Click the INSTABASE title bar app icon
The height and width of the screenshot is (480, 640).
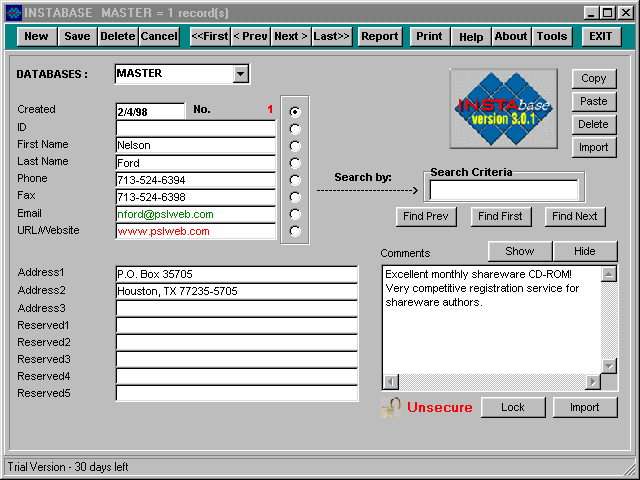(13, 13)
